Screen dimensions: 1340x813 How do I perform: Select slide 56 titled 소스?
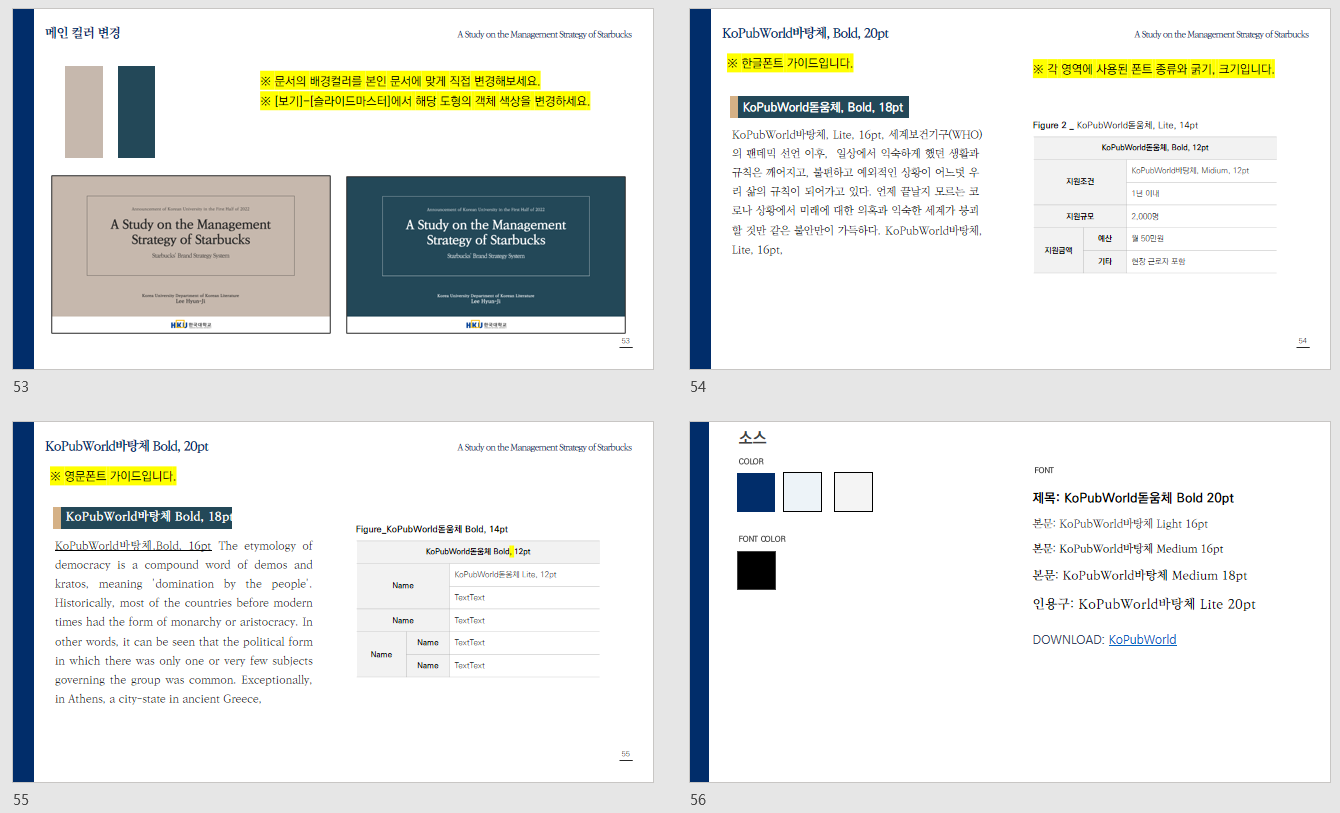coord(1010,602)
